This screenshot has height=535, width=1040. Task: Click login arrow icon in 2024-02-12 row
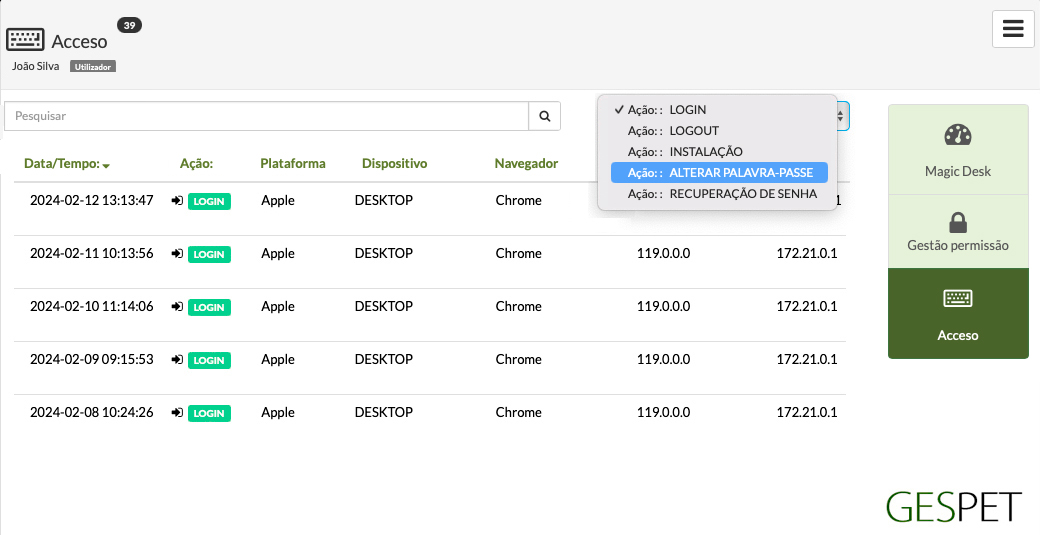point(177,201)
